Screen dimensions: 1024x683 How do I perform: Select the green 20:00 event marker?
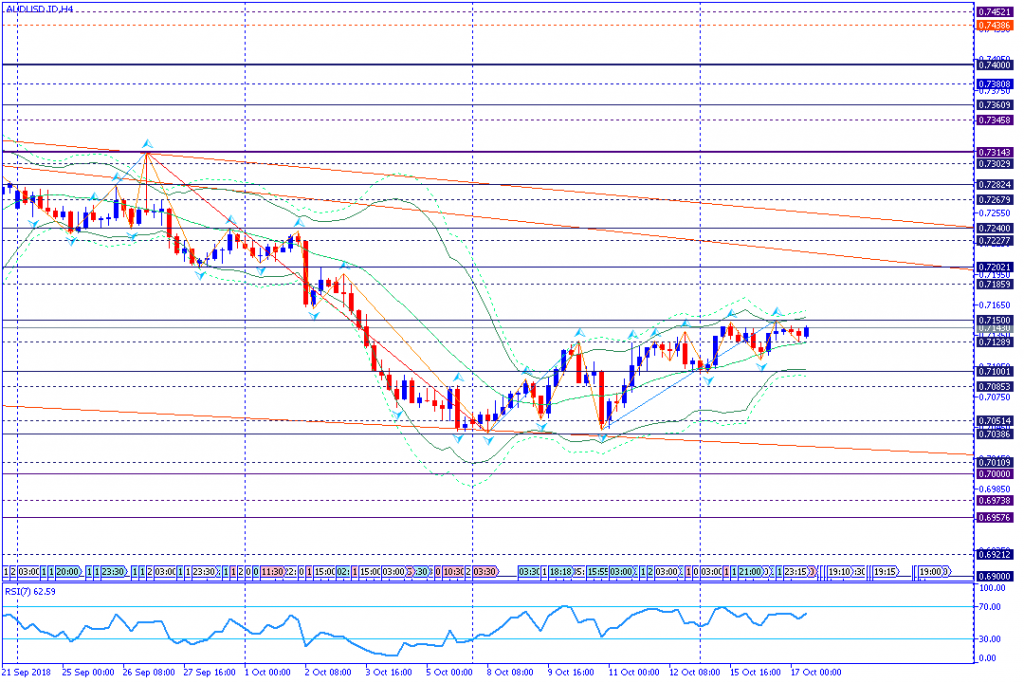point(66,571)
